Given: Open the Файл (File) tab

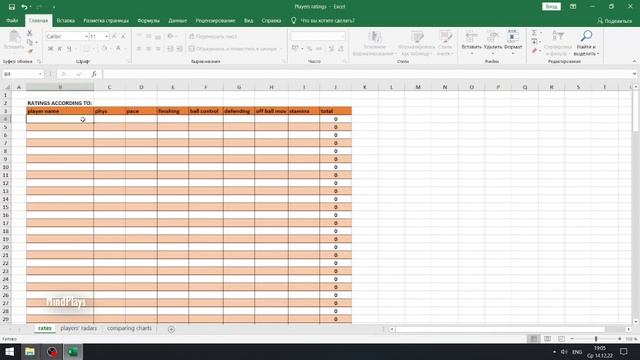Looking at the screenshot, I should pyautogui.click(x=12, y=20).
